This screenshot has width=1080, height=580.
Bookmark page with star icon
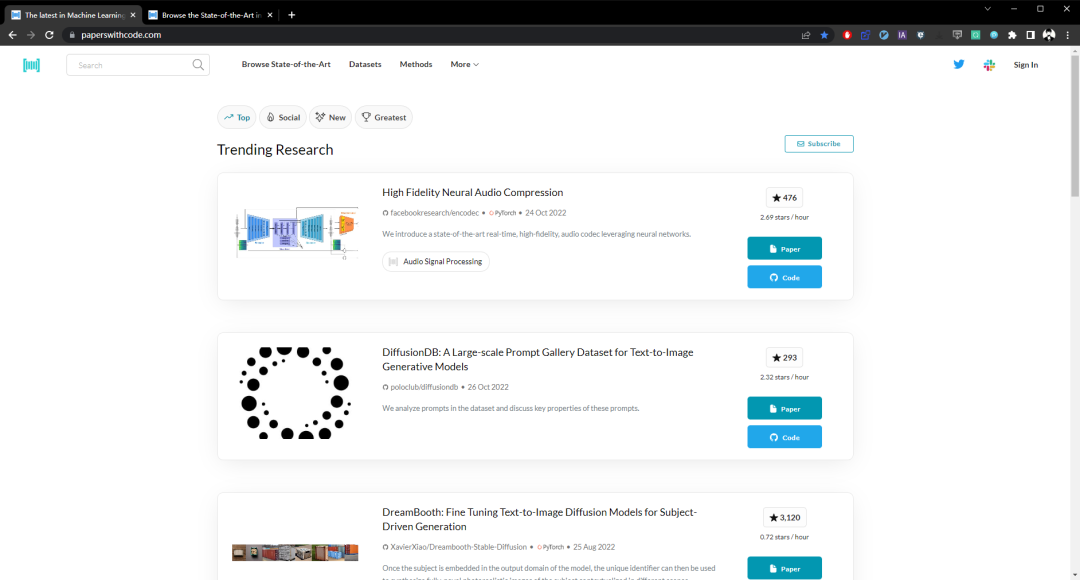(824, 34)
